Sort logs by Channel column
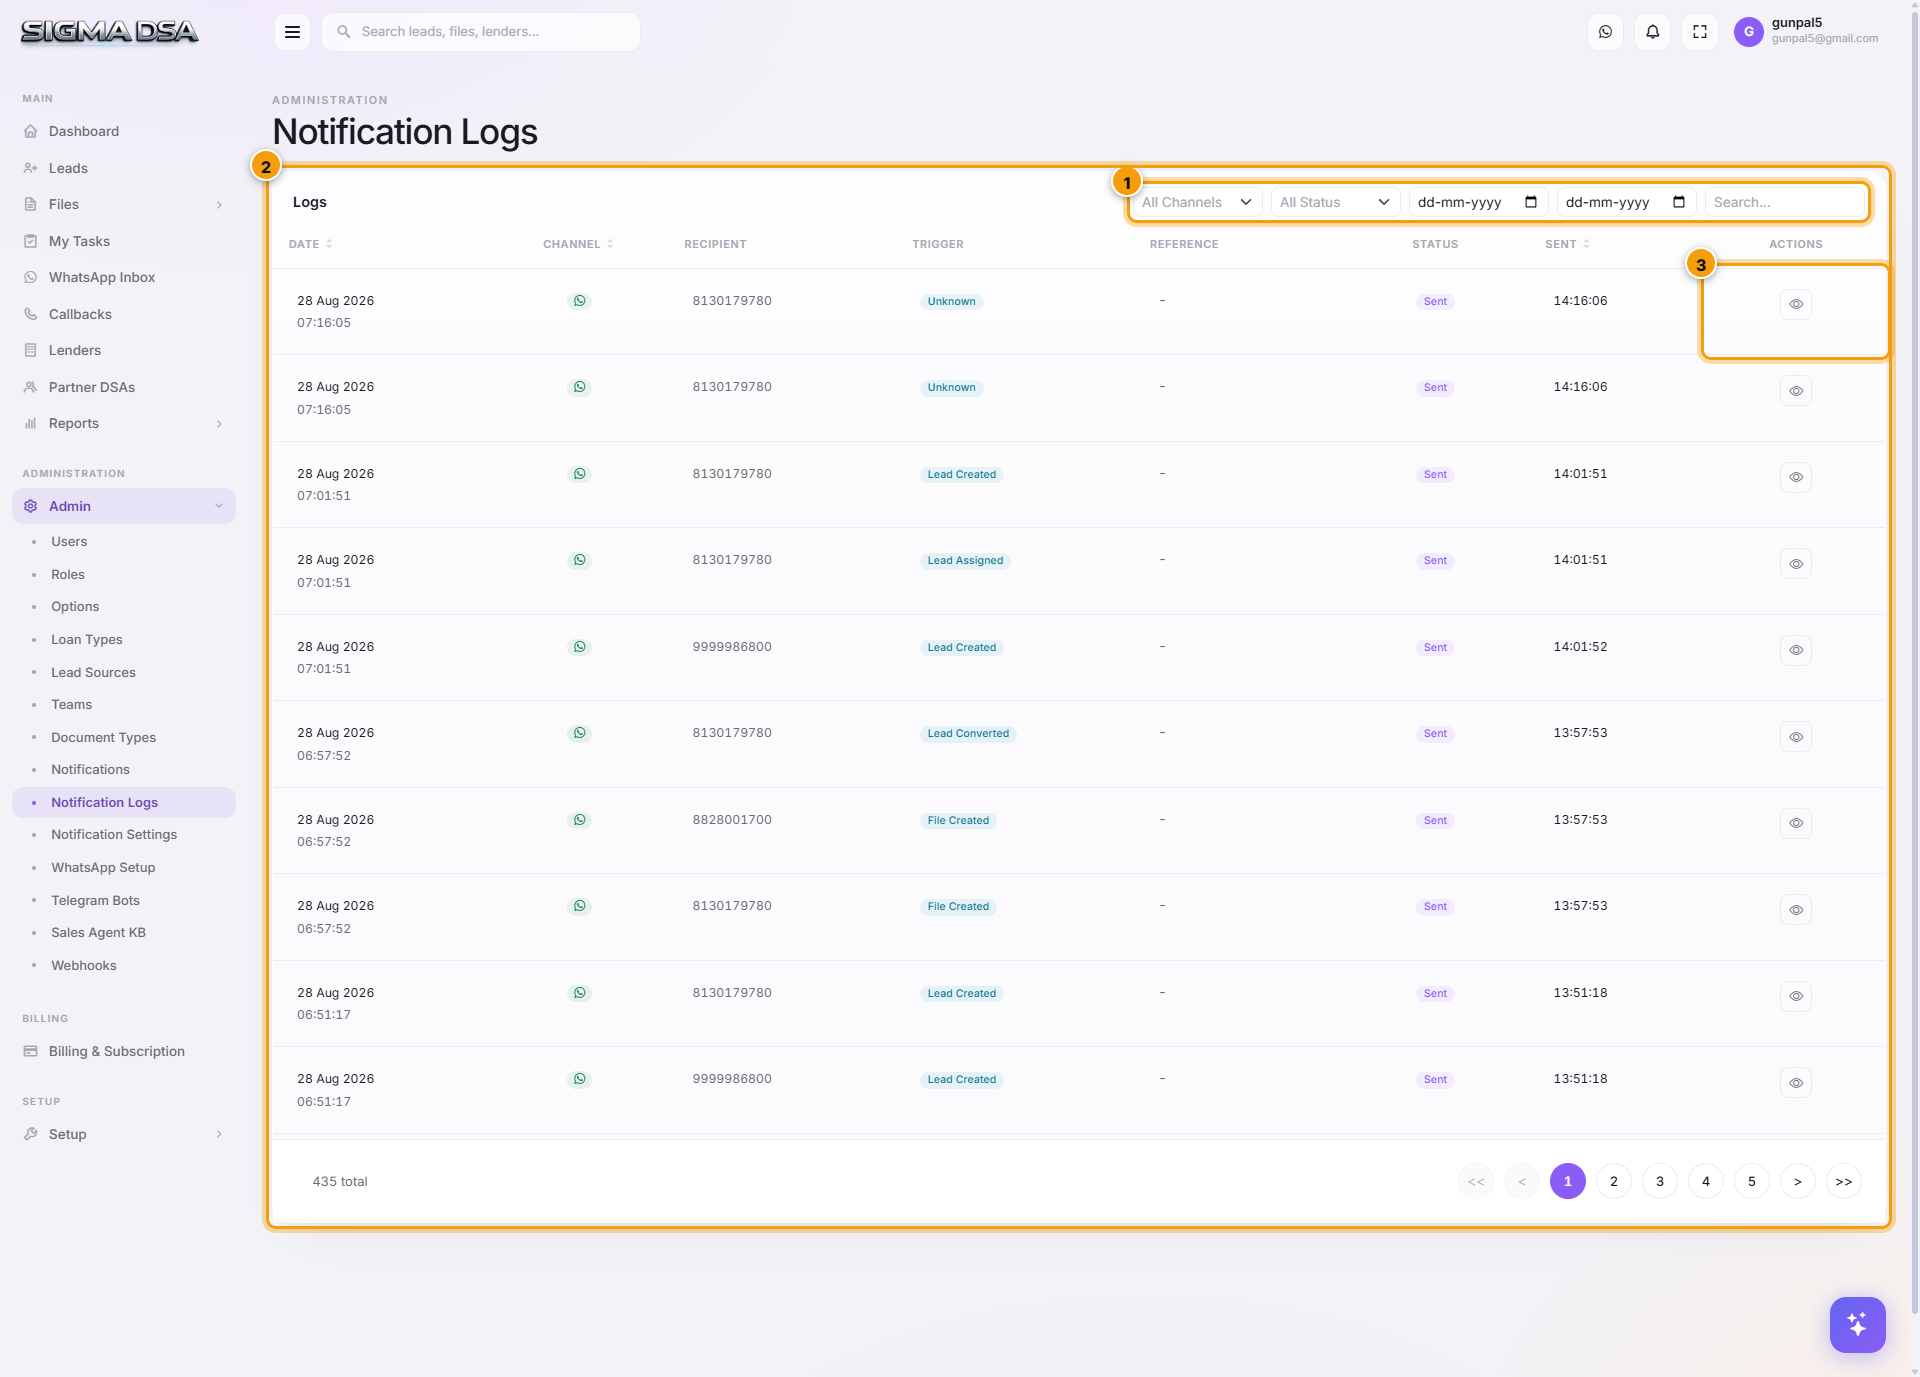Image resolution: width=1920 pixels, height=1377 pixels. tap(578, 244)
